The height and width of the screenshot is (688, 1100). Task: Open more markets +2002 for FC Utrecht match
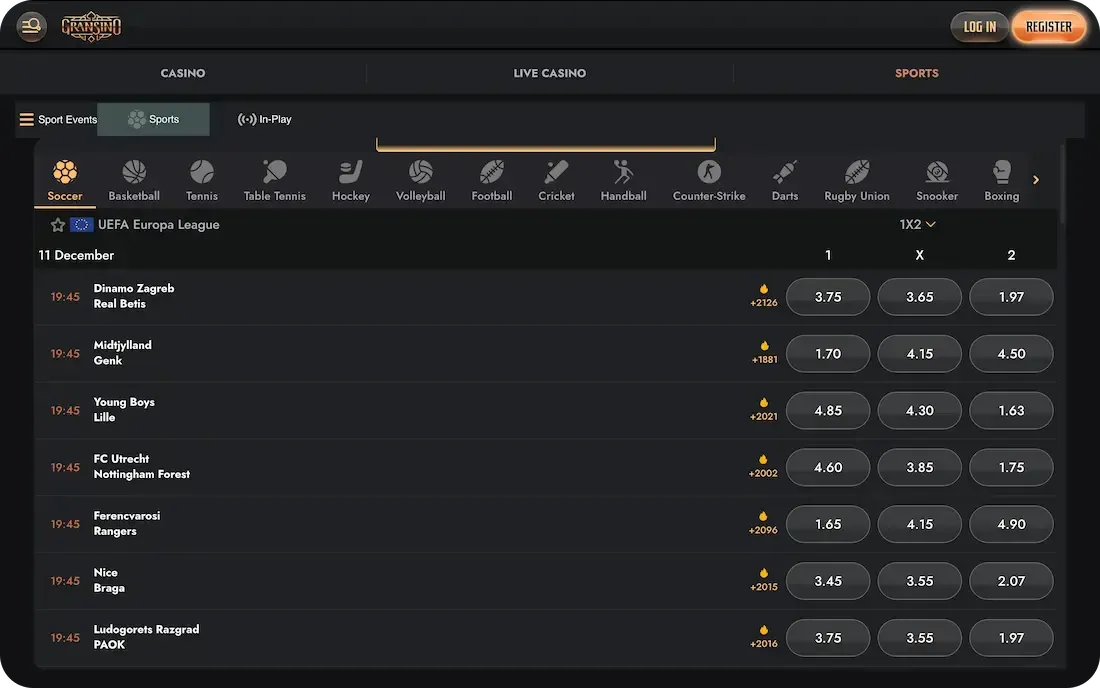pyautogui.click(x=763, y=467)
